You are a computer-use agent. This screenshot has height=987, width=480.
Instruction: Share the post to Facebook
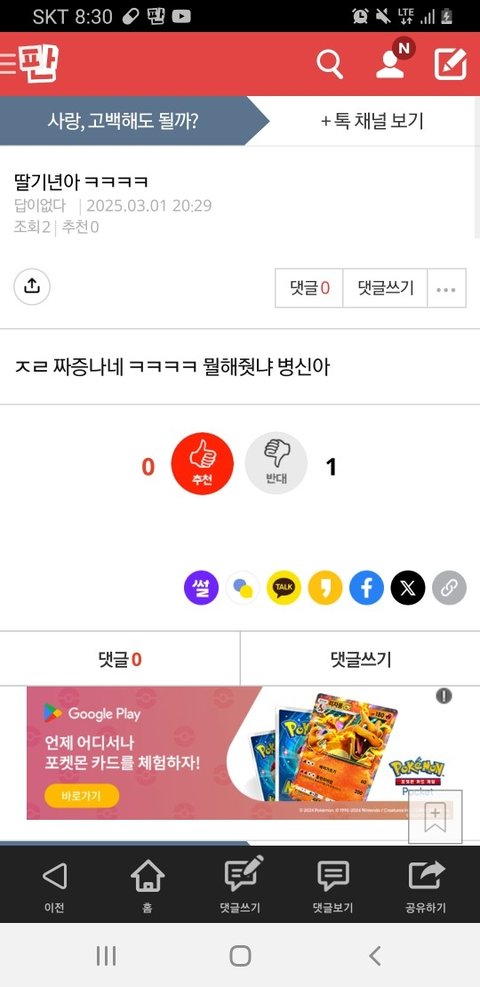pyautogui.click(x=367, y=588)
